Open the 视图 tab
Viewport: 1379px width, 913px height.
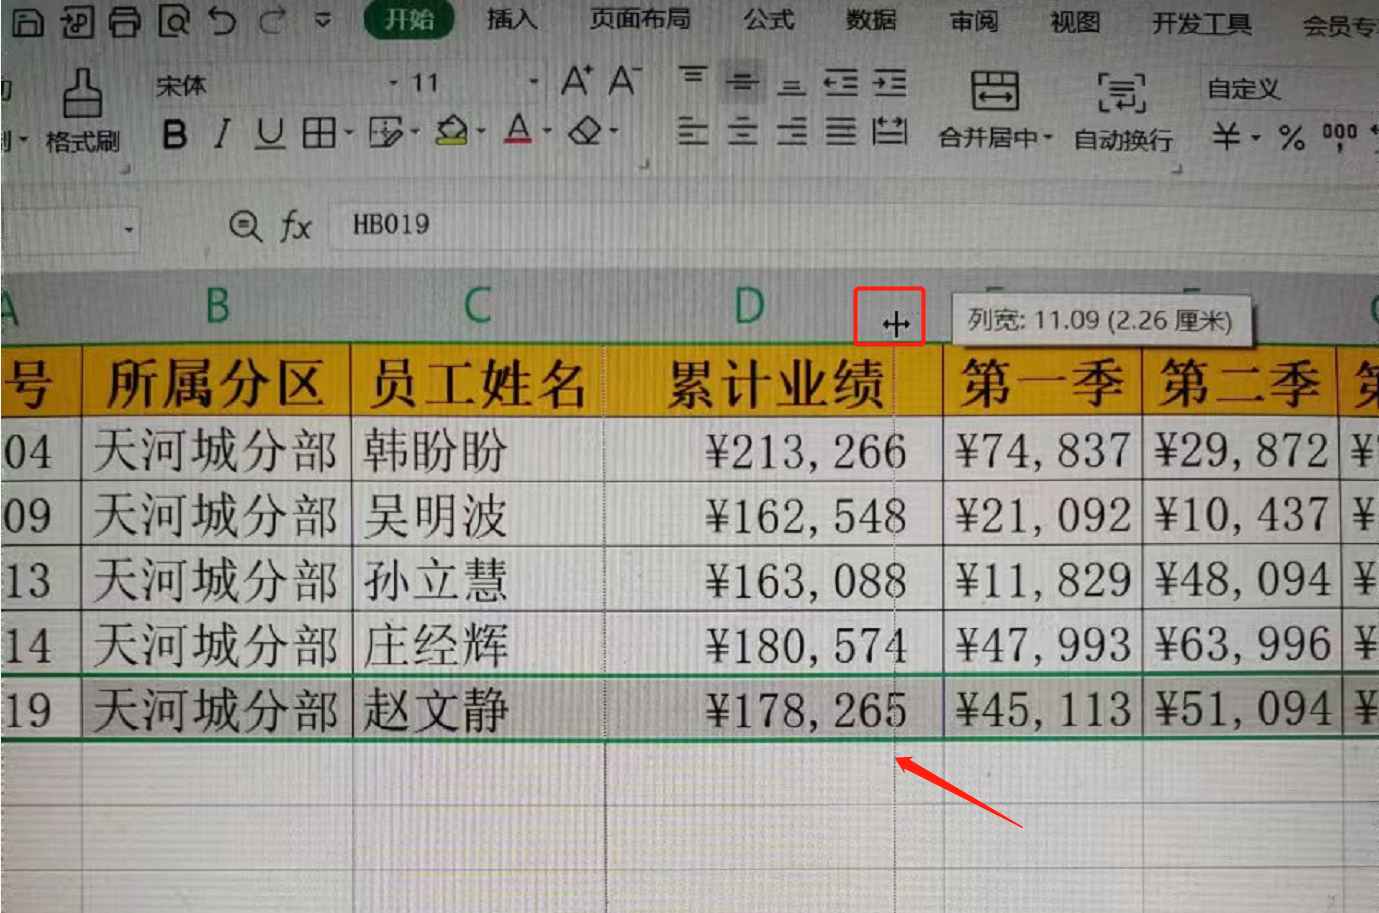point(1075,22)
